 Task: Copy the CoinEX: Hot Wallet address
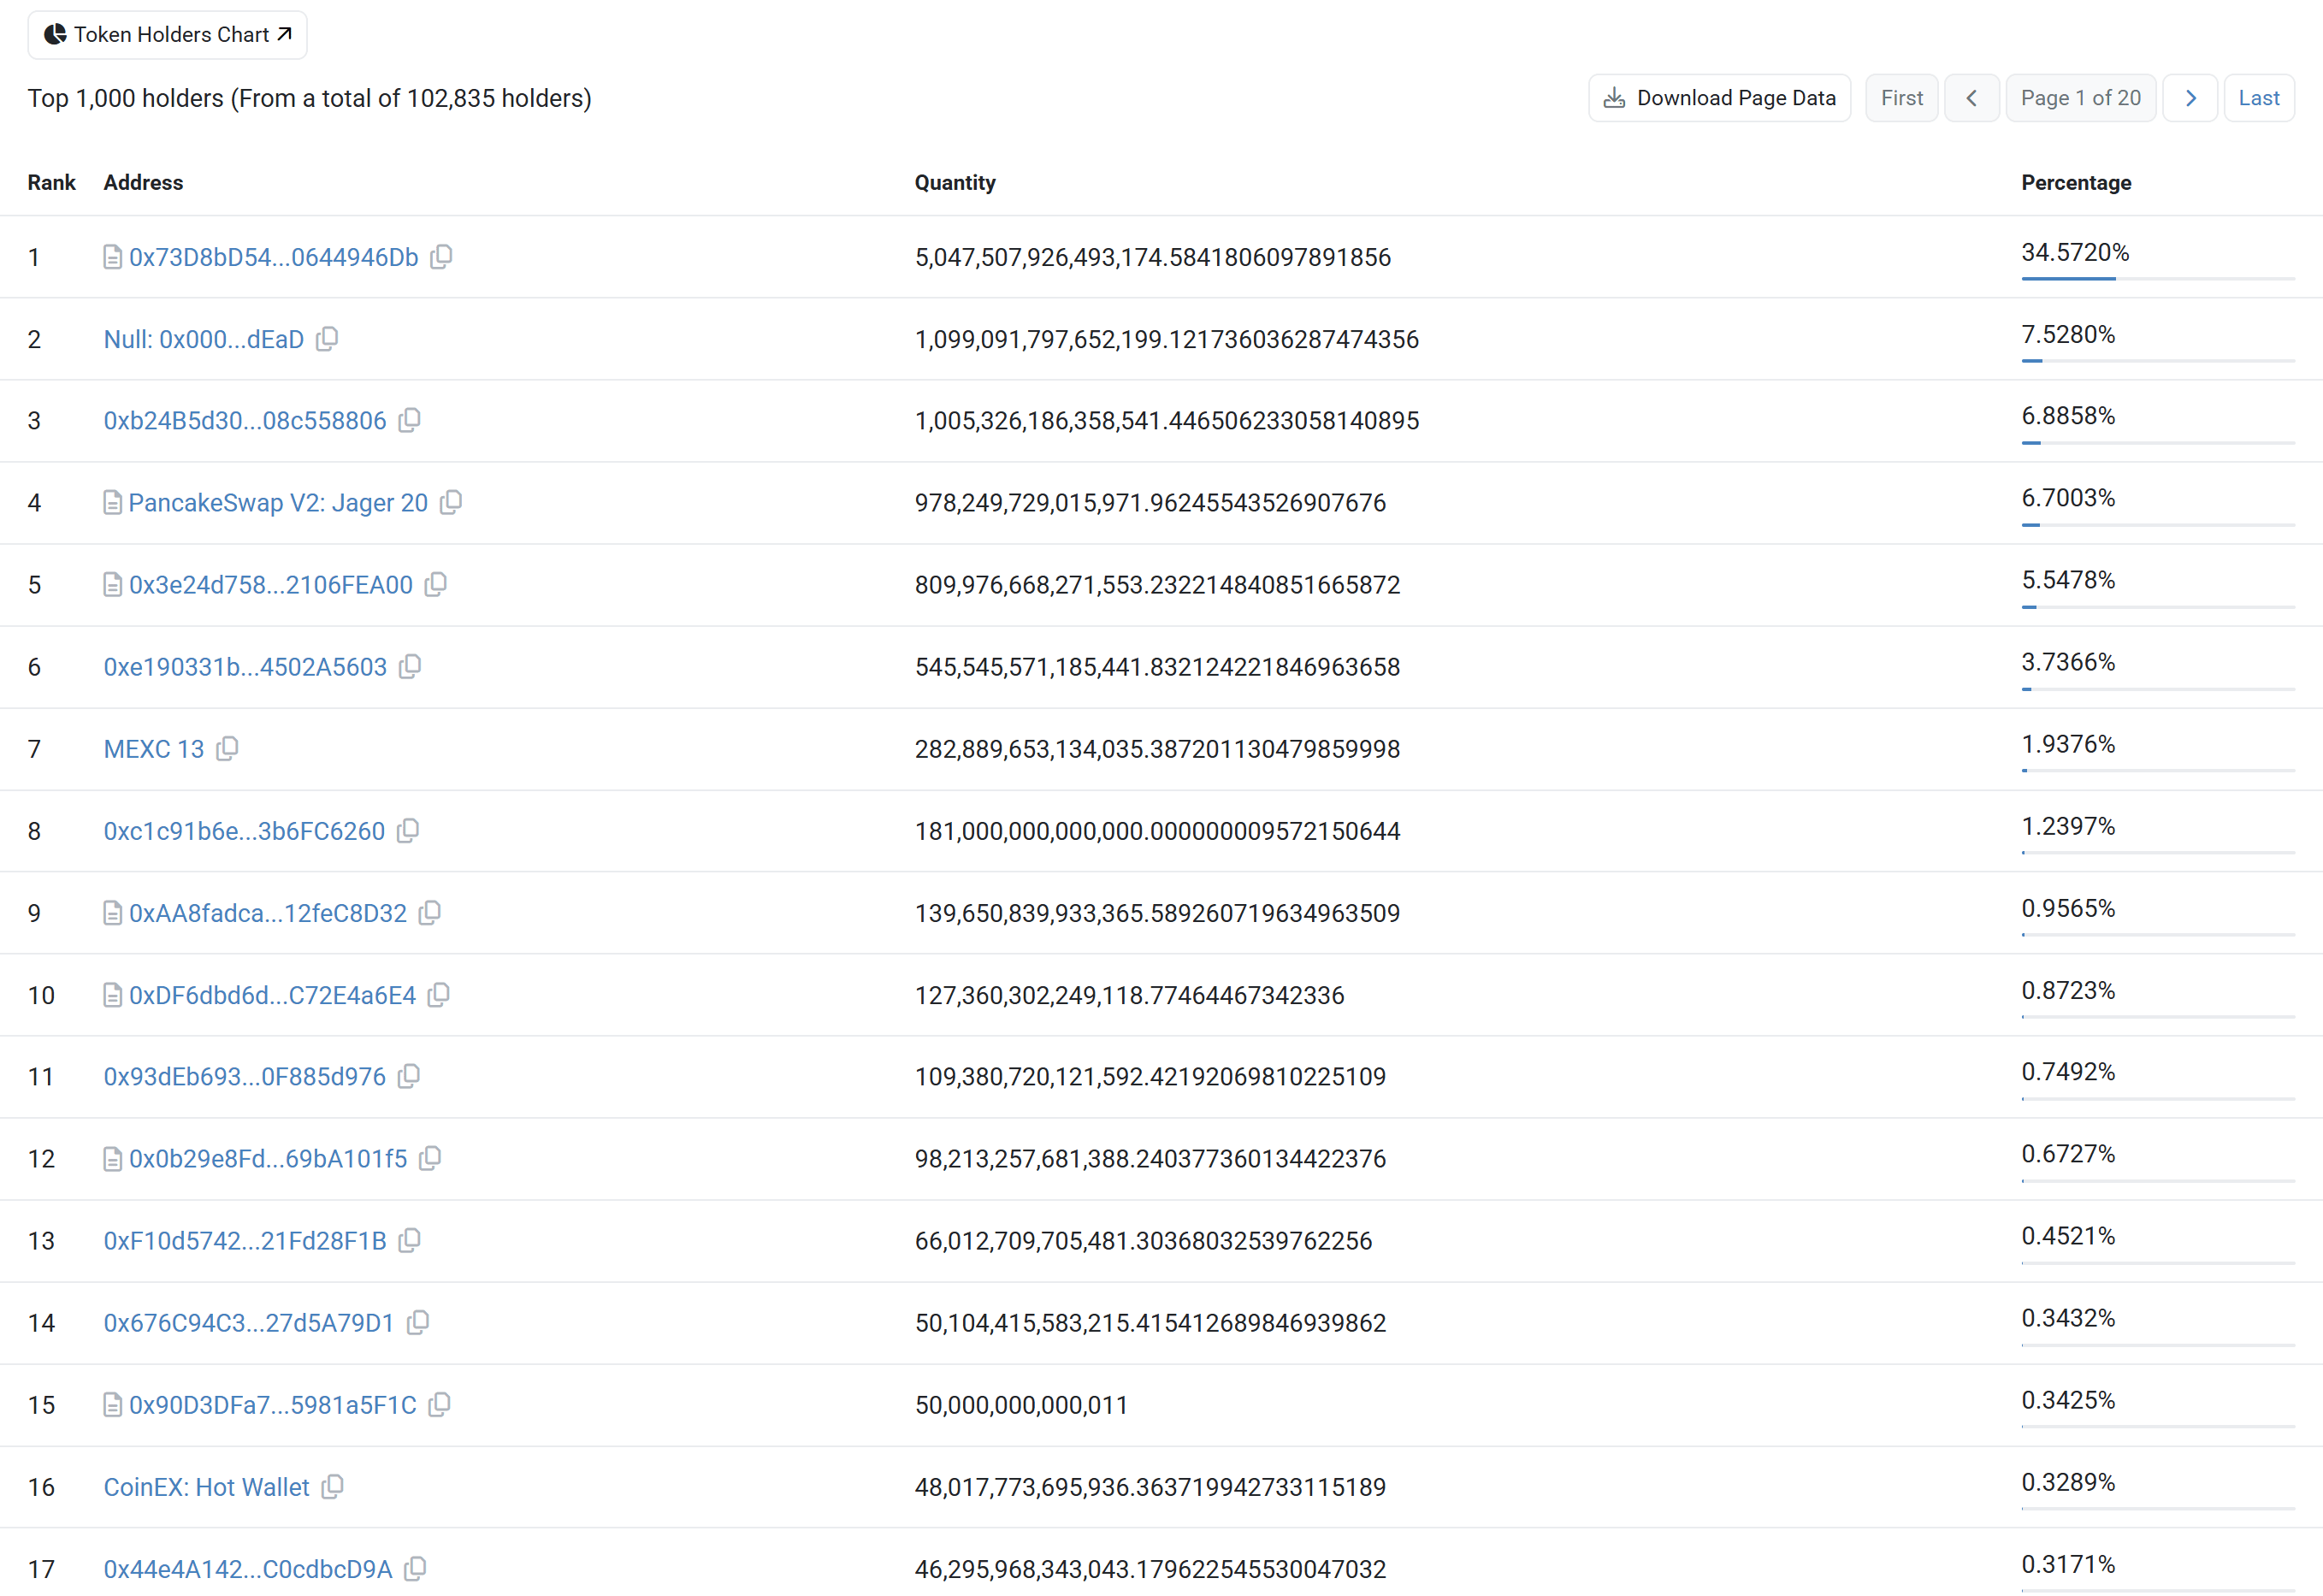[x=333, y=1486]
